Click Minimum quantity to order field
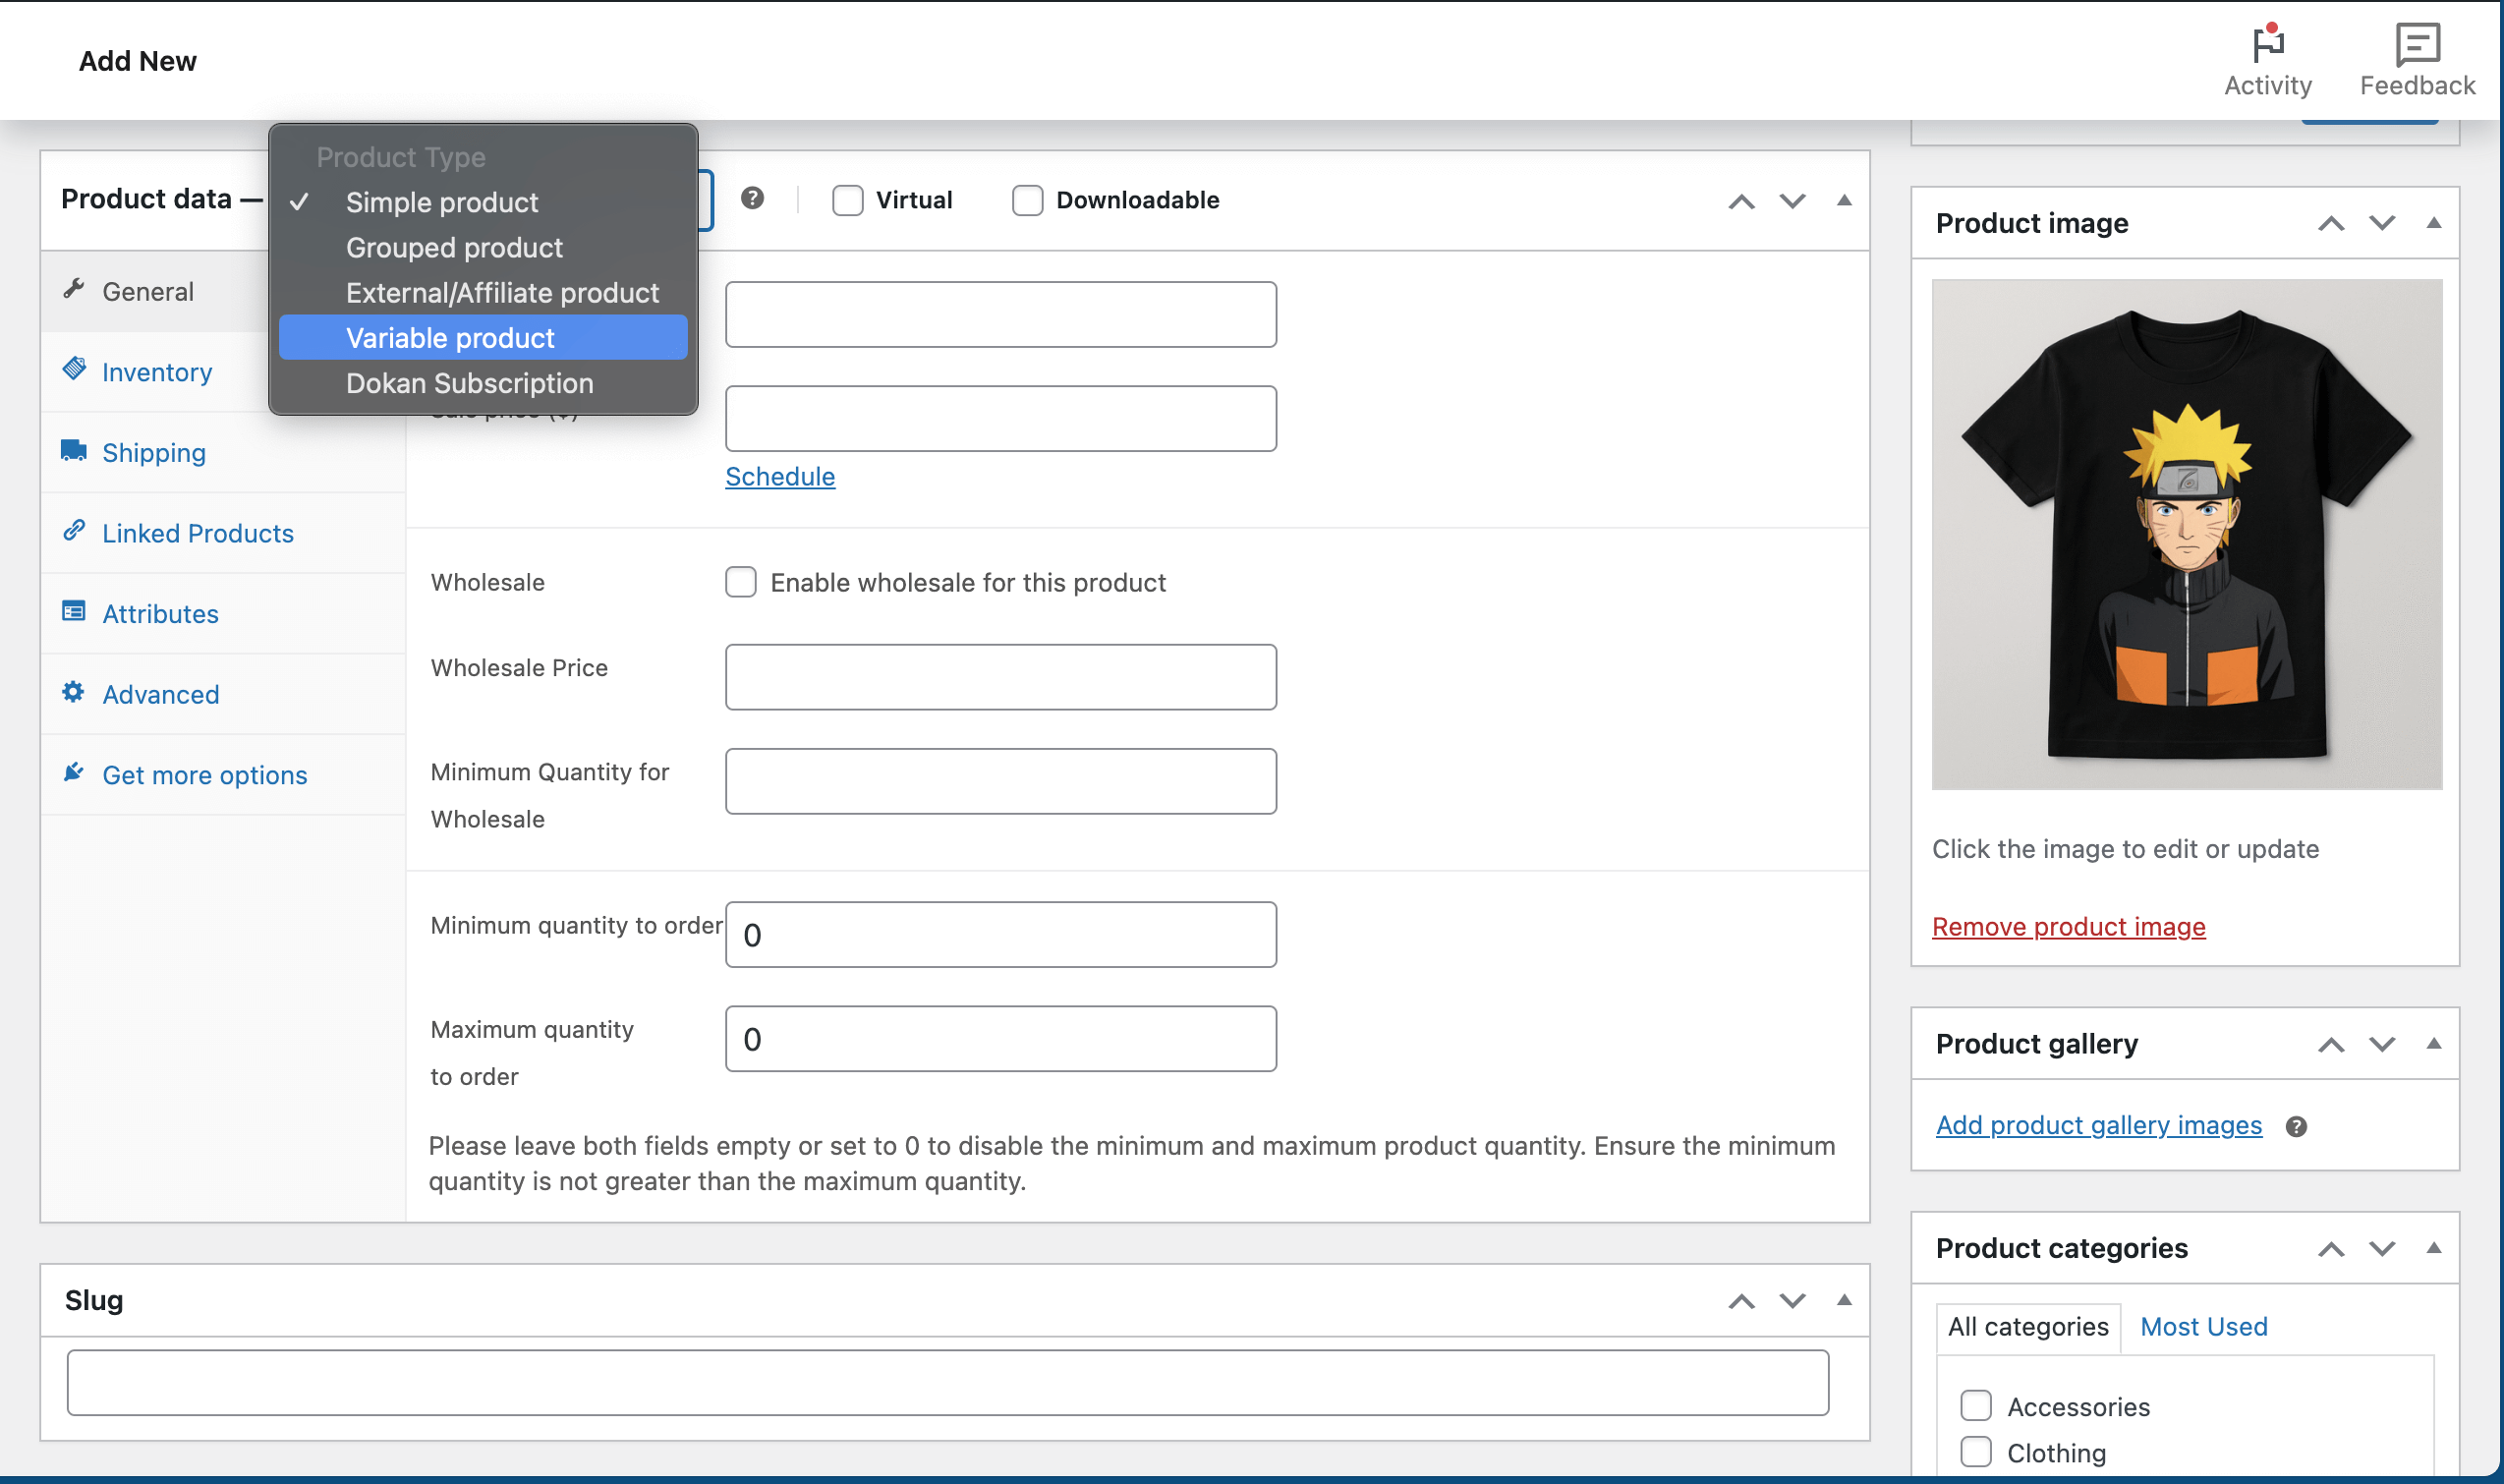The image size is (2504, 1484). pos(1000,935)
